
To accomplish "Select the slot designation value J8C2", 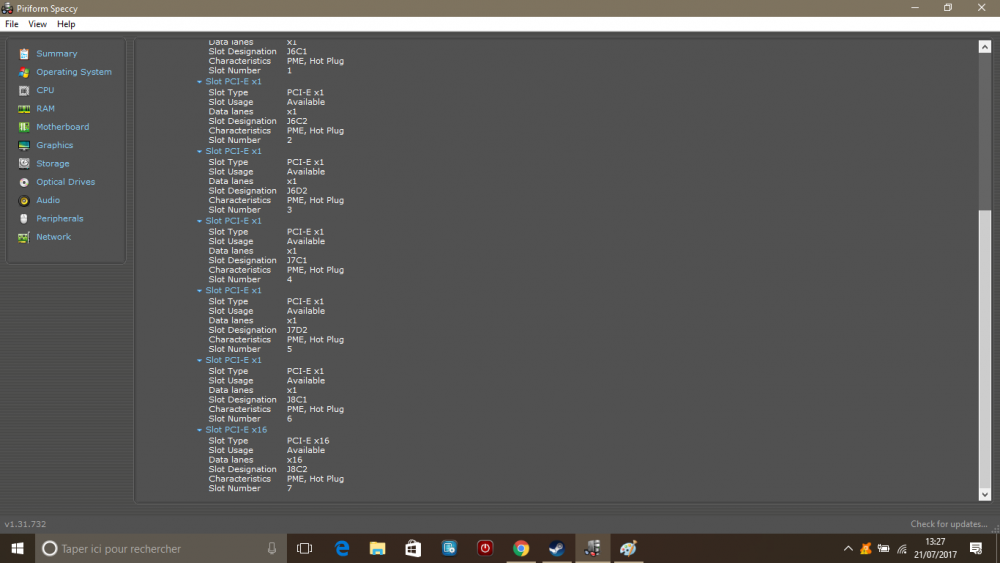I will click(297, 469).
